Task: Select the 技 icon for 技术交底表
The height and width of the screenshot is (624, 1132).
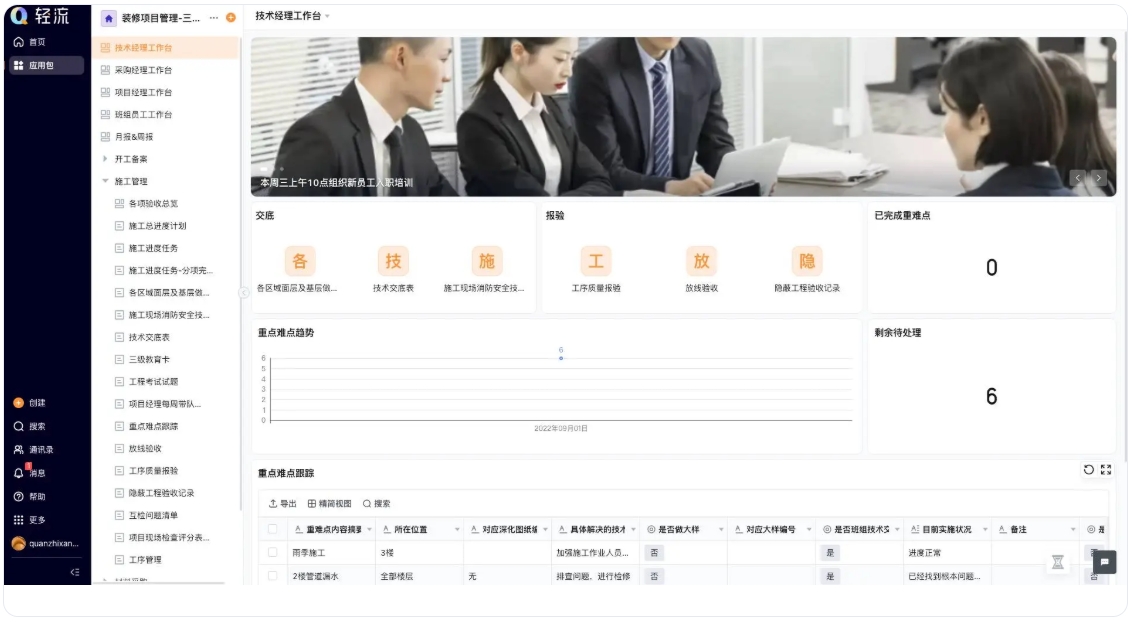Action: point(395,260)
